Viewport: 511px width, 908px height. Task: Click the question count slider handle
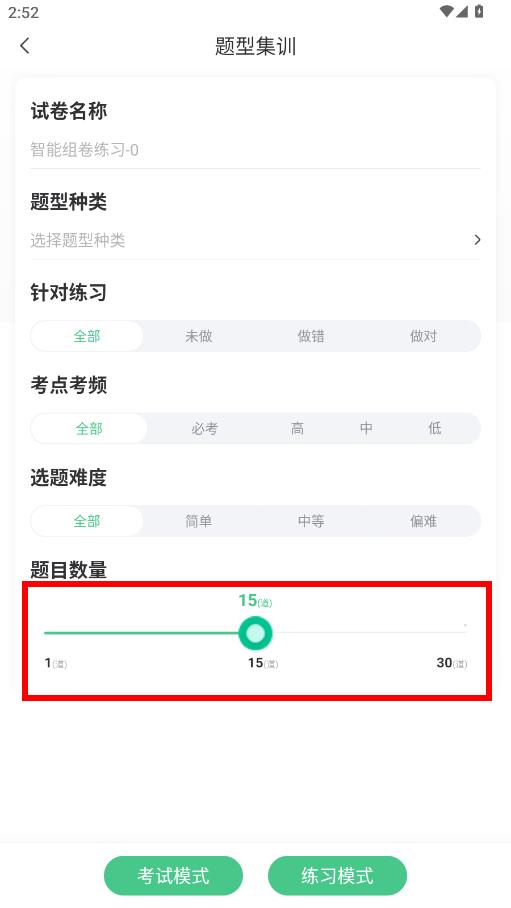pos(255,634)
